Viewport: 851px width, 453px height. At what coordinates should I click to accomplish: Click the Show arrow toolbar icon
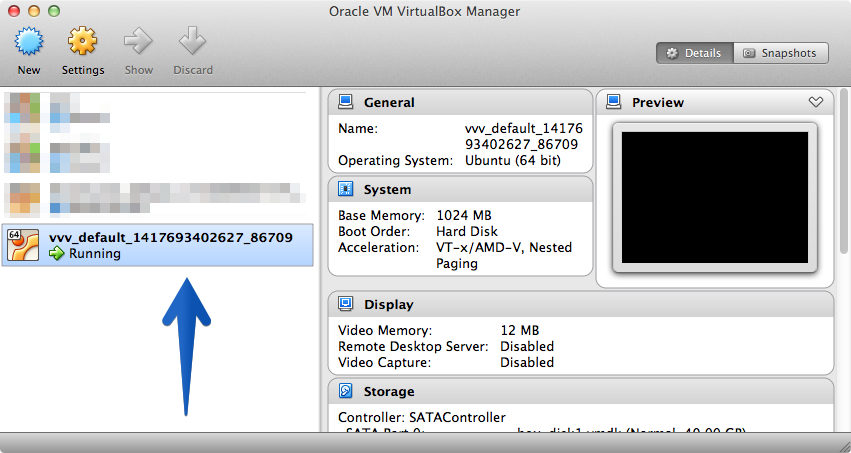point(138,42)
